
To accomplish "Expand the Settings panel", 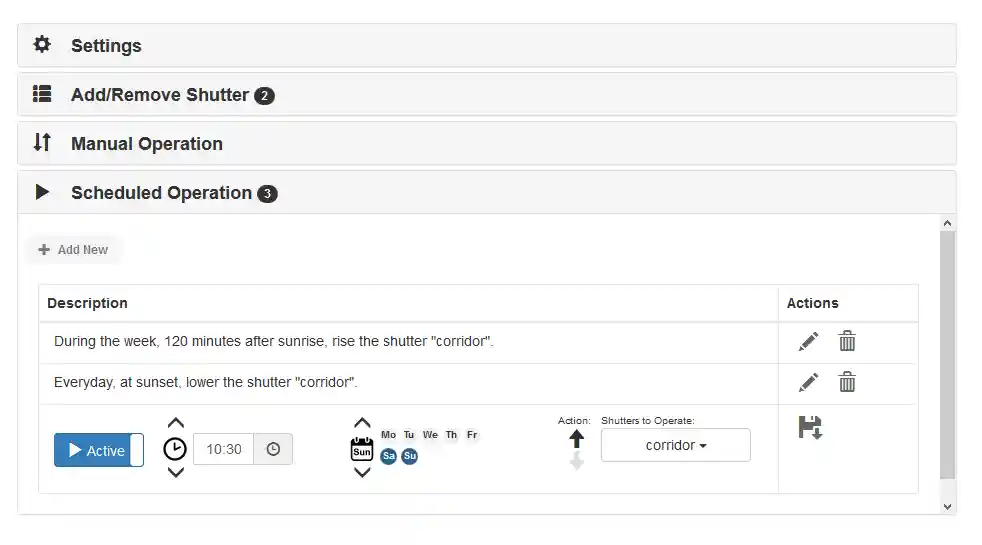I will click(x=106, y=46).
